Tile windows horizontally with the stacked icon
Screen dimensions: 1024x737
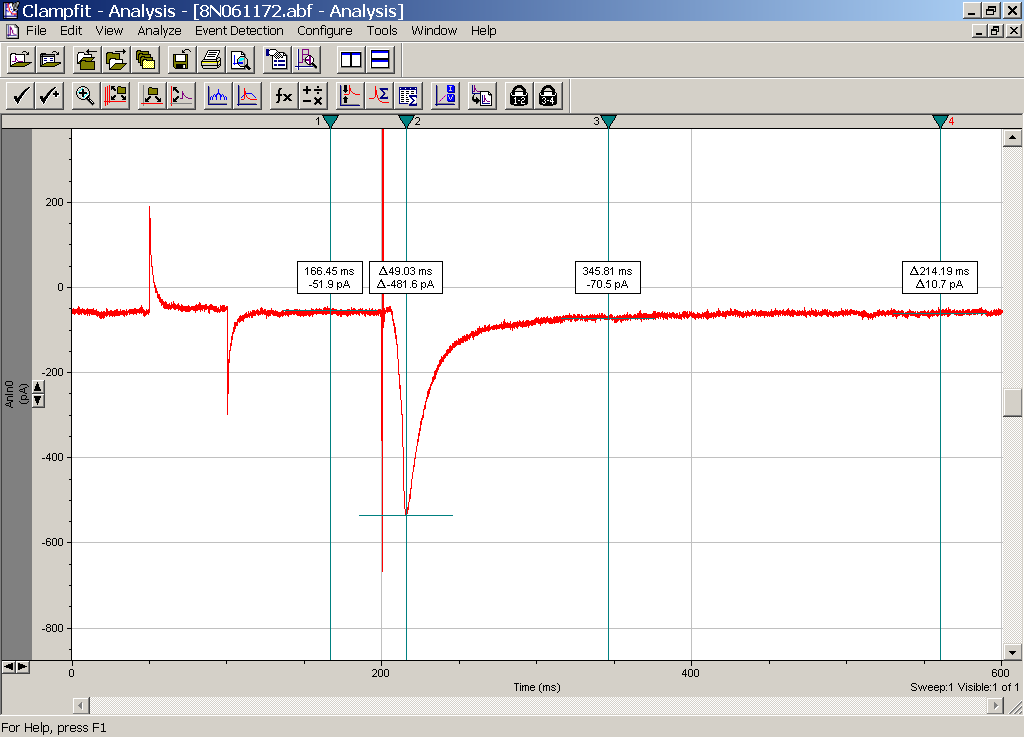point(380,60)
